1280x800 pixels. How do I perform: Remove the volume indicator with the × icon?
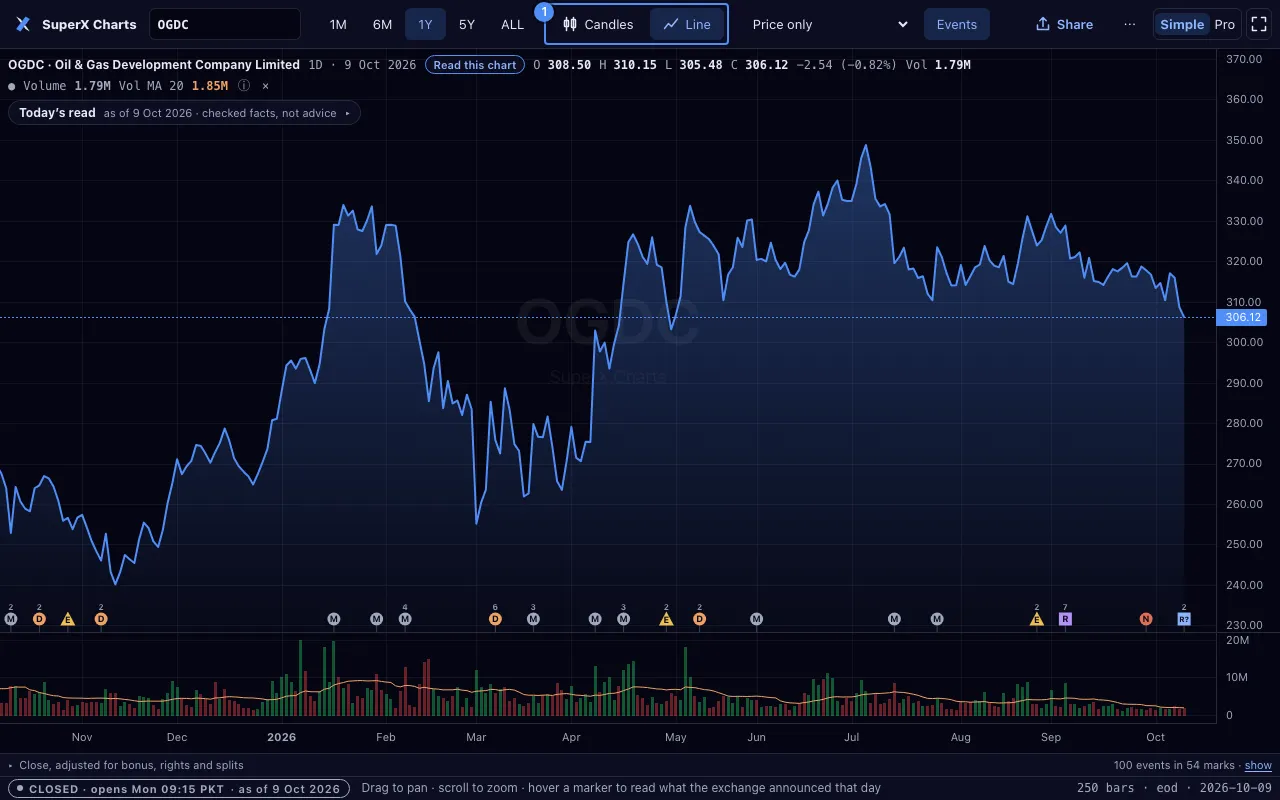point(266,85)
